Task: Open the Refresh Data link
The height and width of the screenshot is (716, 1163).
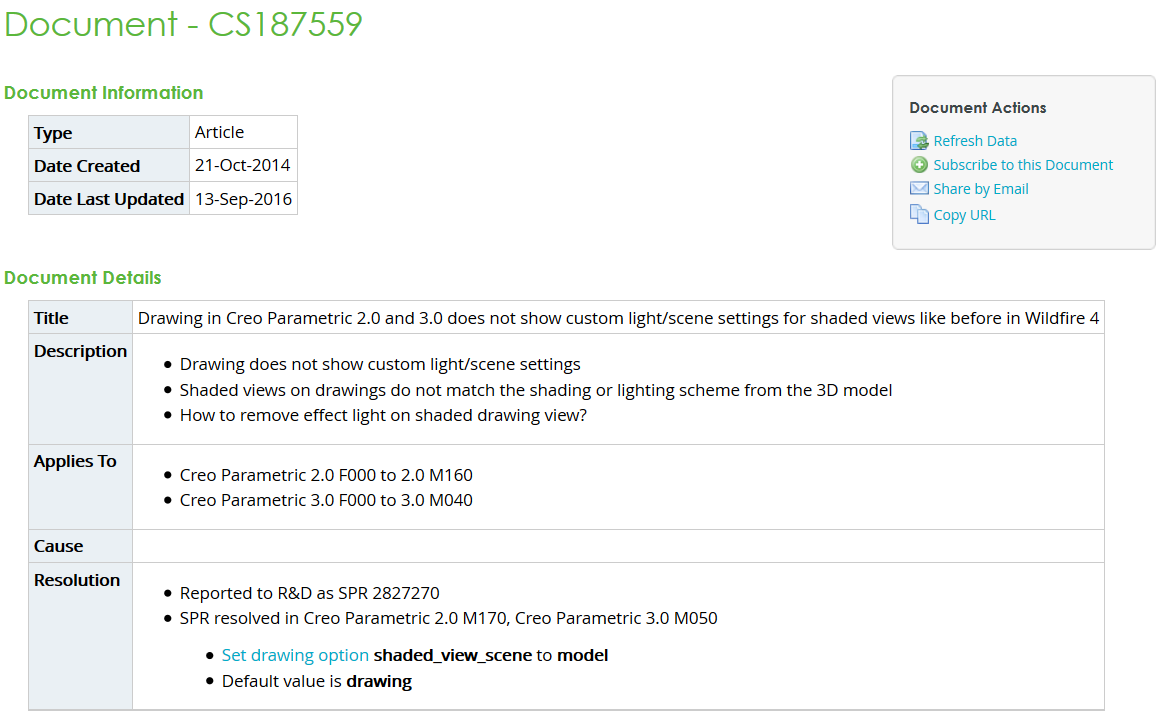Action: point(975,141)
